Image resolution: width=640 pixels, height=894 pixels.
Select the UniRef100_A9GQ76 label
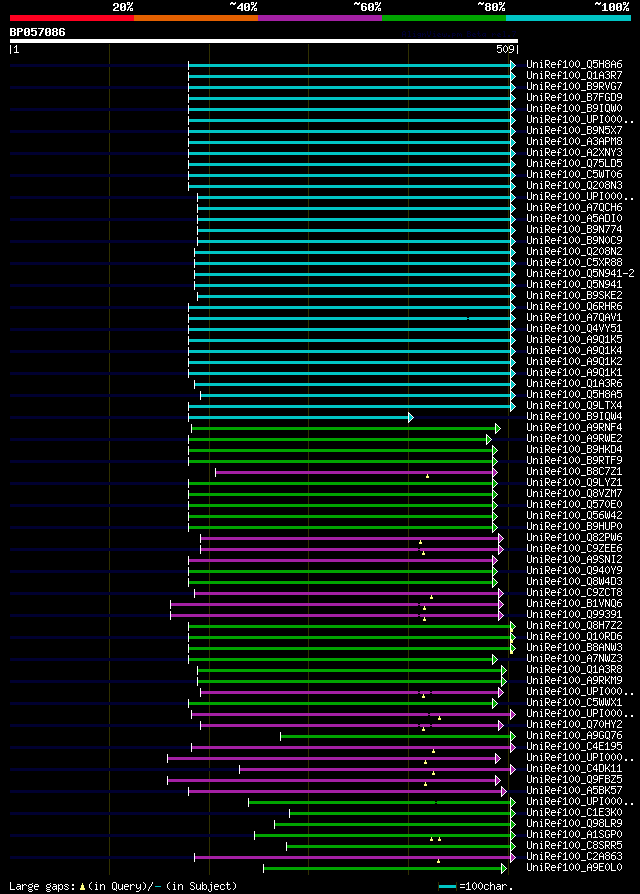pos(574,735)
